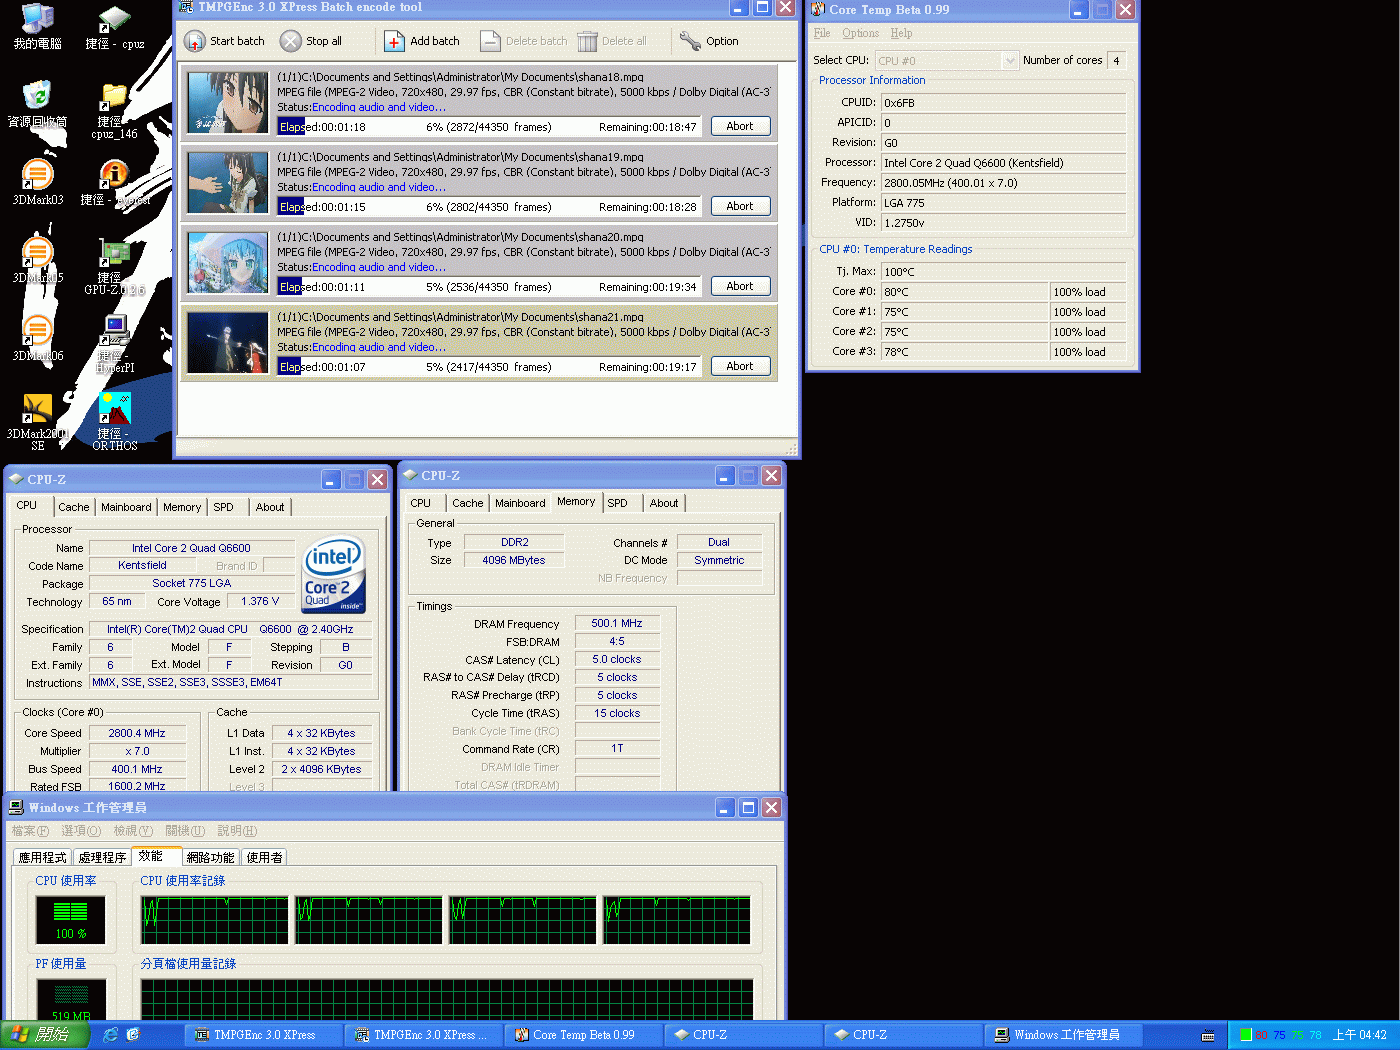Switch to Core Temp Beta 0.99 taskbar button

coord(584,1035)
